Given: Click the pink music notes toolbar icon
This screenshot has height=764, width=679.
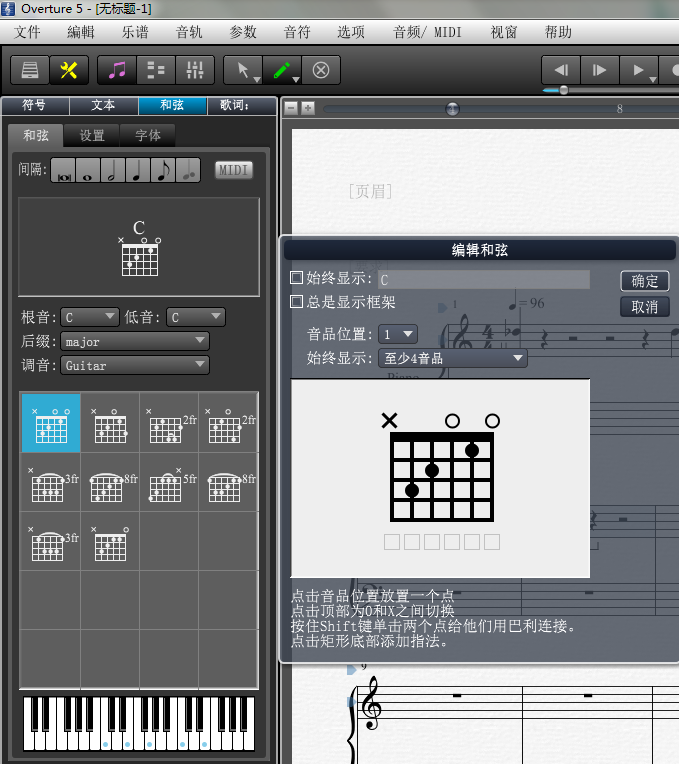Looking at the screenshot, I should tap(118, 70).
